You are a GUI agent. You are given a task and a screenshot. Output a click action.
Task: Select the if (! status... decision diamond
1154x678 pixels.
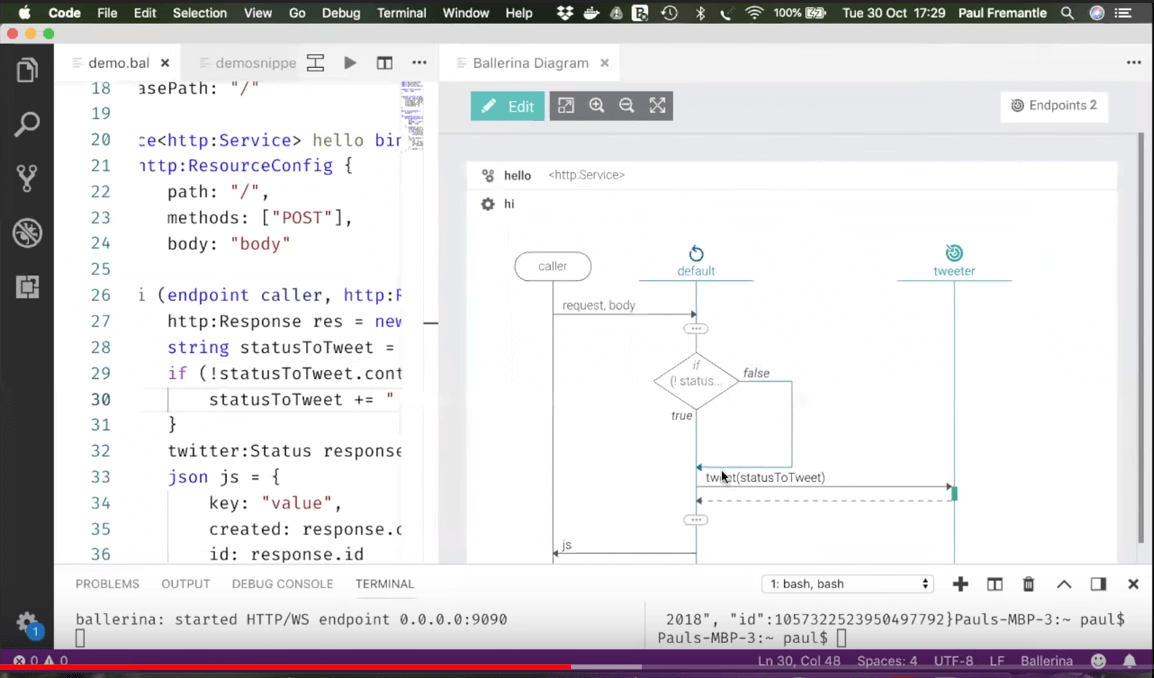[x=695, y=381]
